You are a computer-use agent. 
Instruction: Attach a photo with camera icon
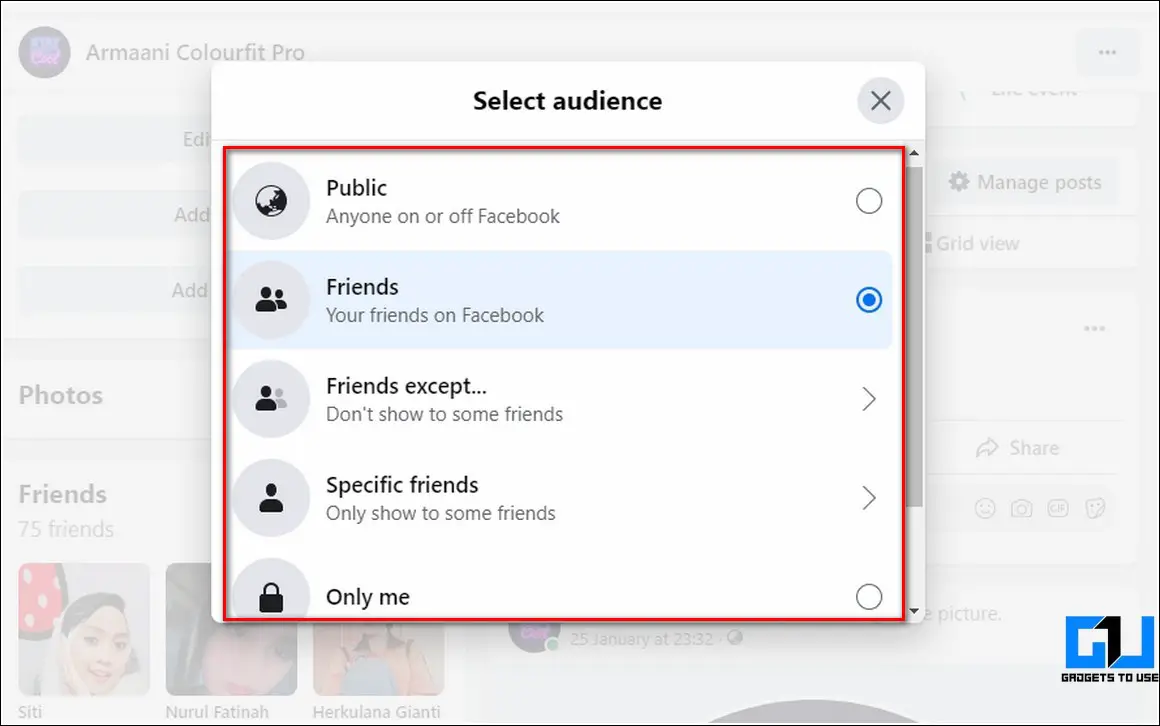1022,508
